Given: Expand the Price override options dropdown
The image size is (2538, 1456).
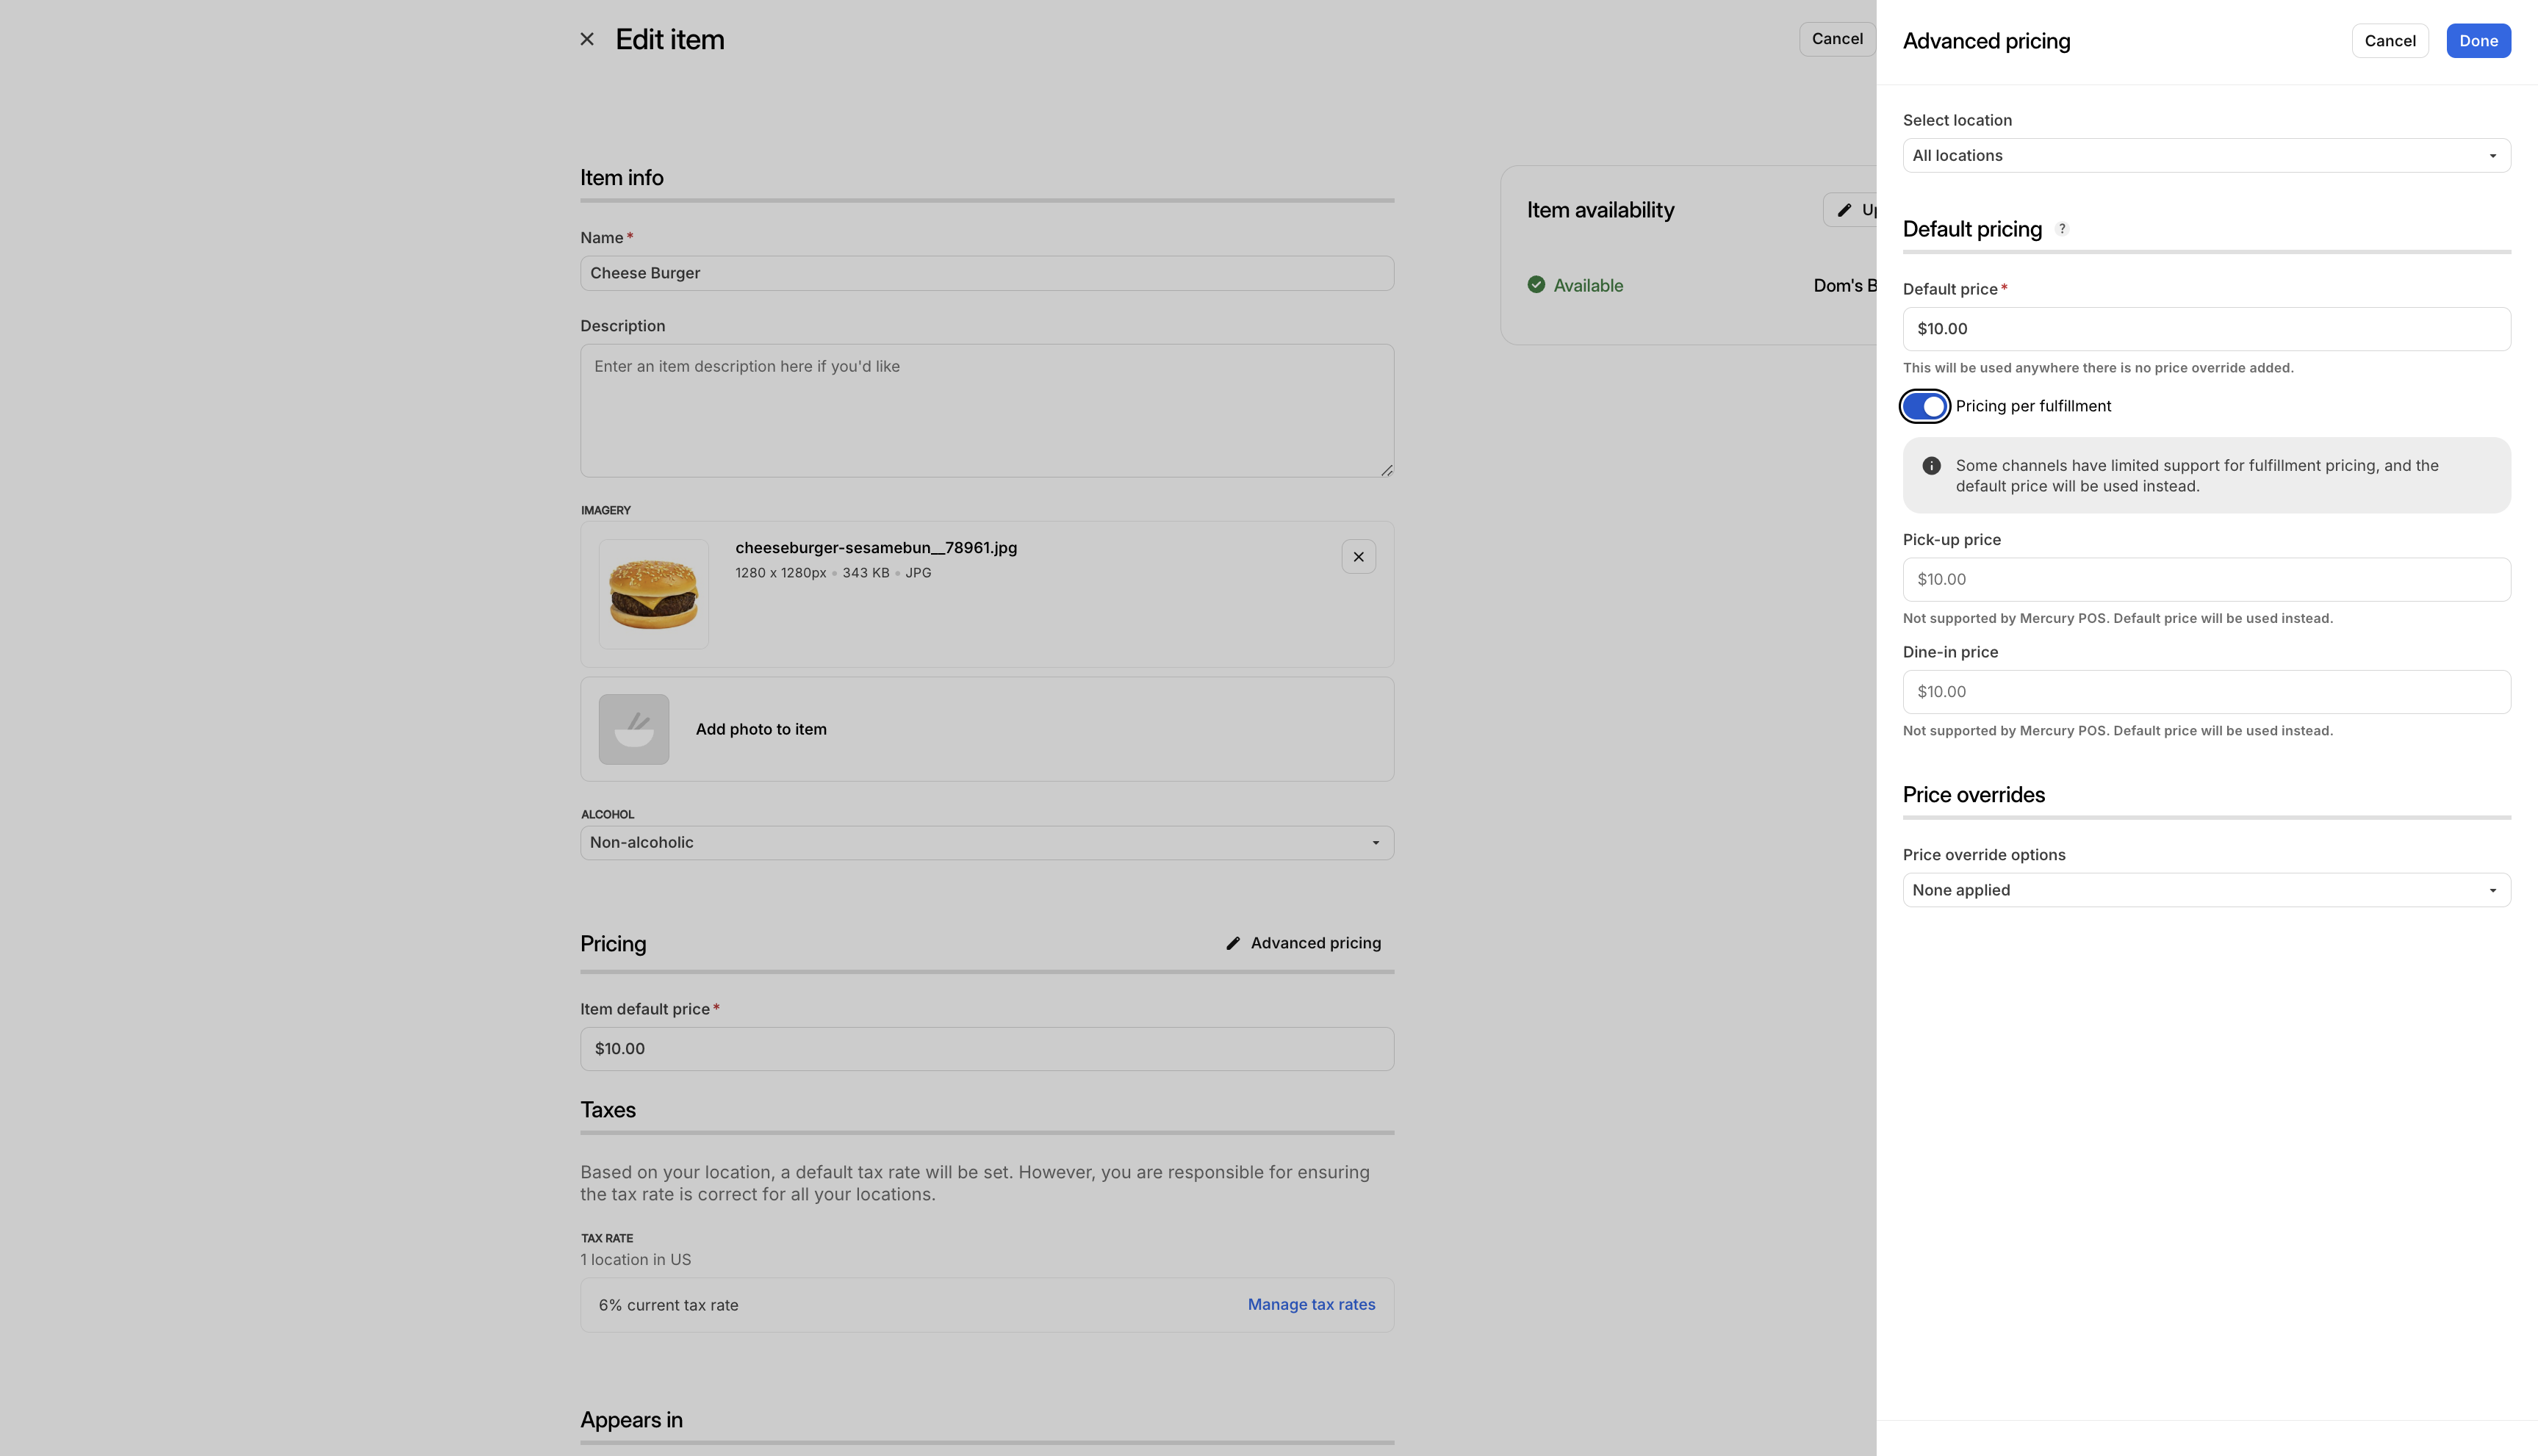Looking at the screenshot, I should 2206,890.
